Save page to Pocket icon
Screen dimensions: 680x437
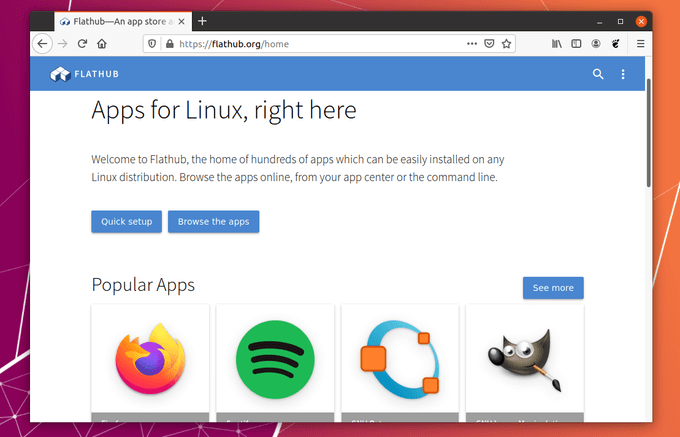(x=489, y=44)
